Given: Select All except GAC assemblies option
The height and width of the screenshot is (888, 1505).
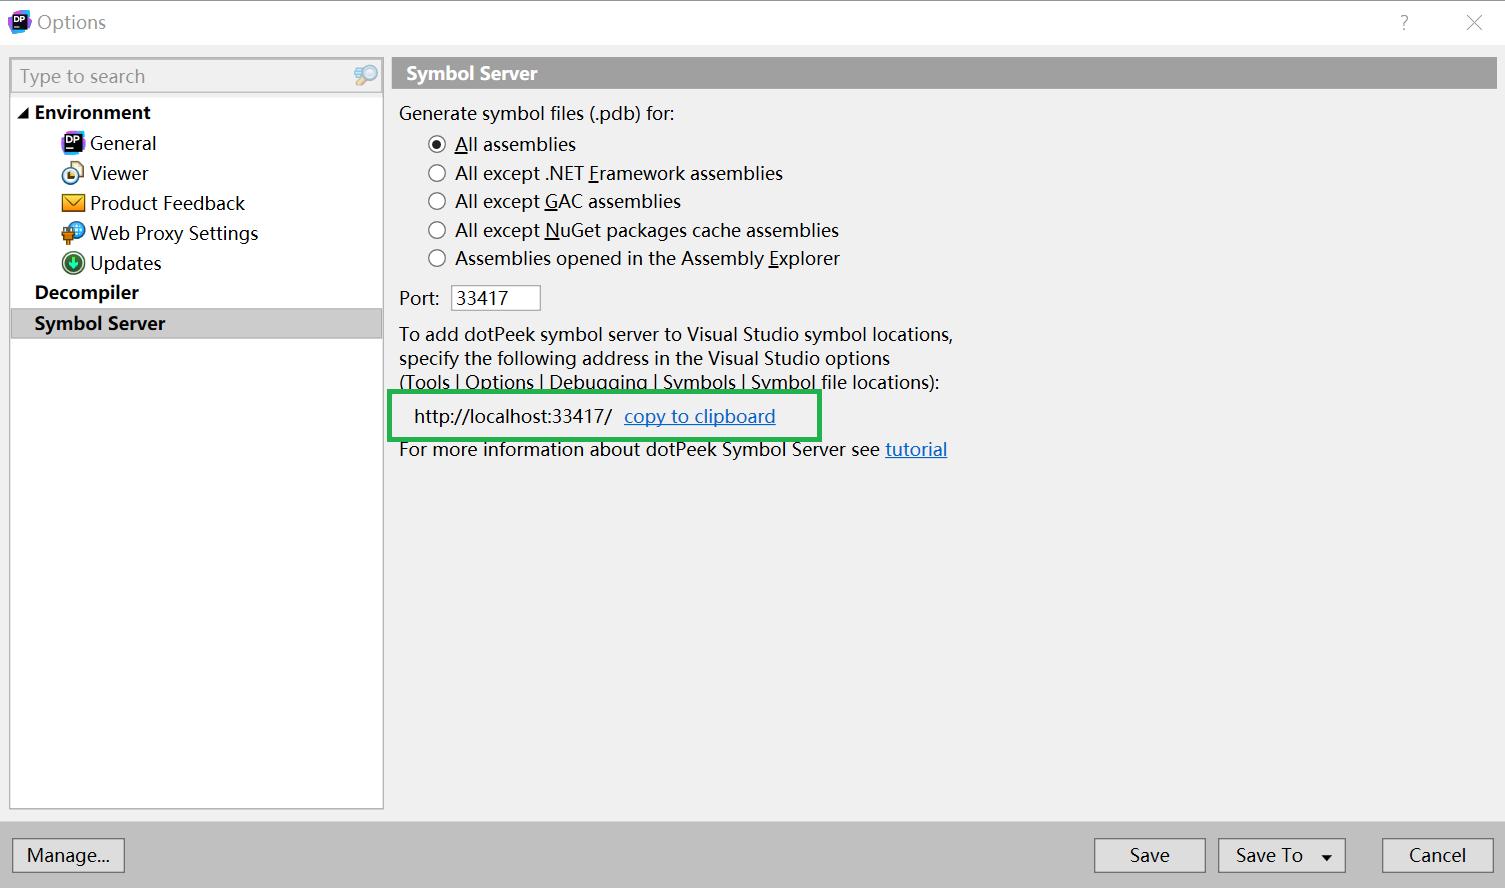Looking at the screenshot, I should click(437, 201).
